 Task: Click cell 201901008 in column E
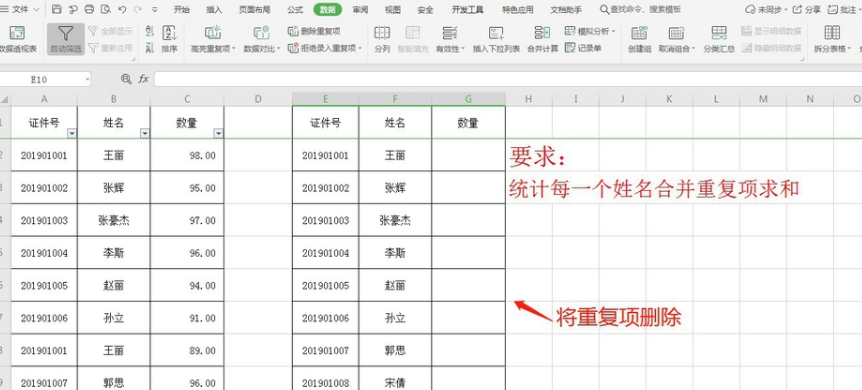point(325,382)
